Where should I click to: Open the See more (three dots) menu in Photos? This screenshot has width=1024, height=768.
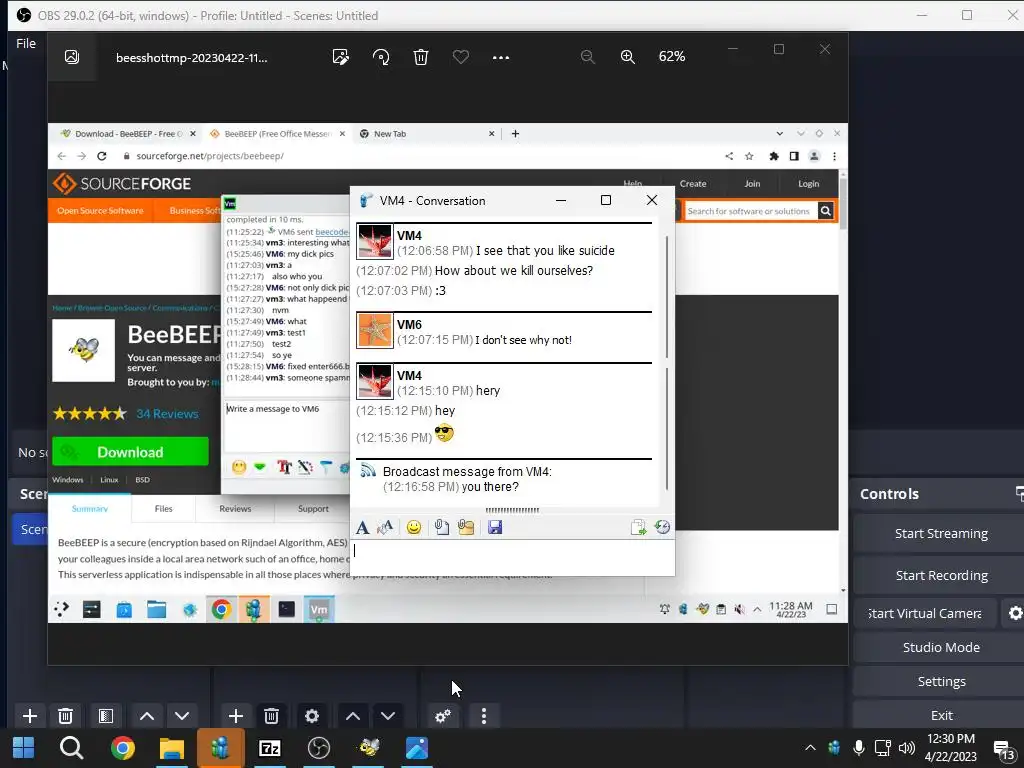pyautogui.click(x=501, y=57)
